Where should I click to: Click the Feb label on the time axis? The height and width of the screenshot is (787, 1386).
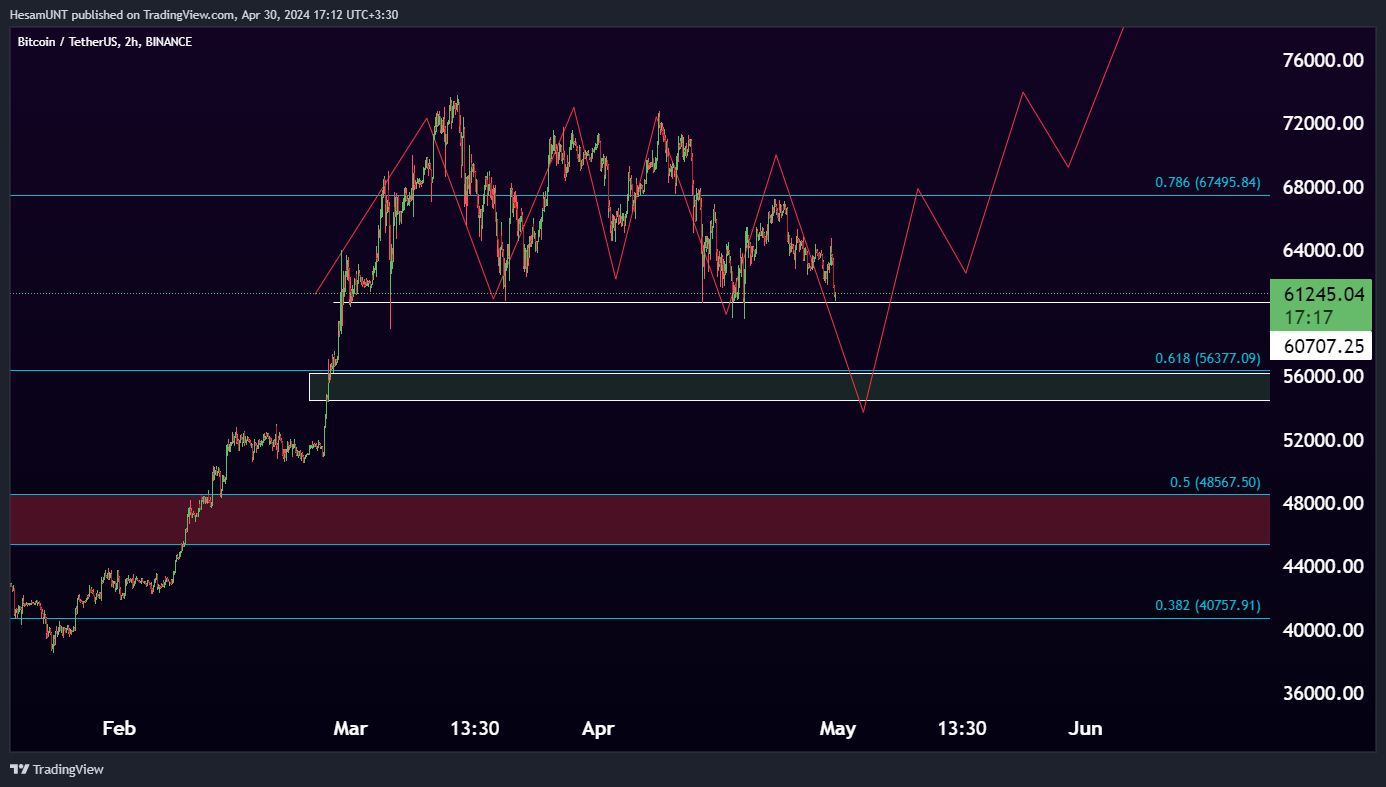pos(119,728)
